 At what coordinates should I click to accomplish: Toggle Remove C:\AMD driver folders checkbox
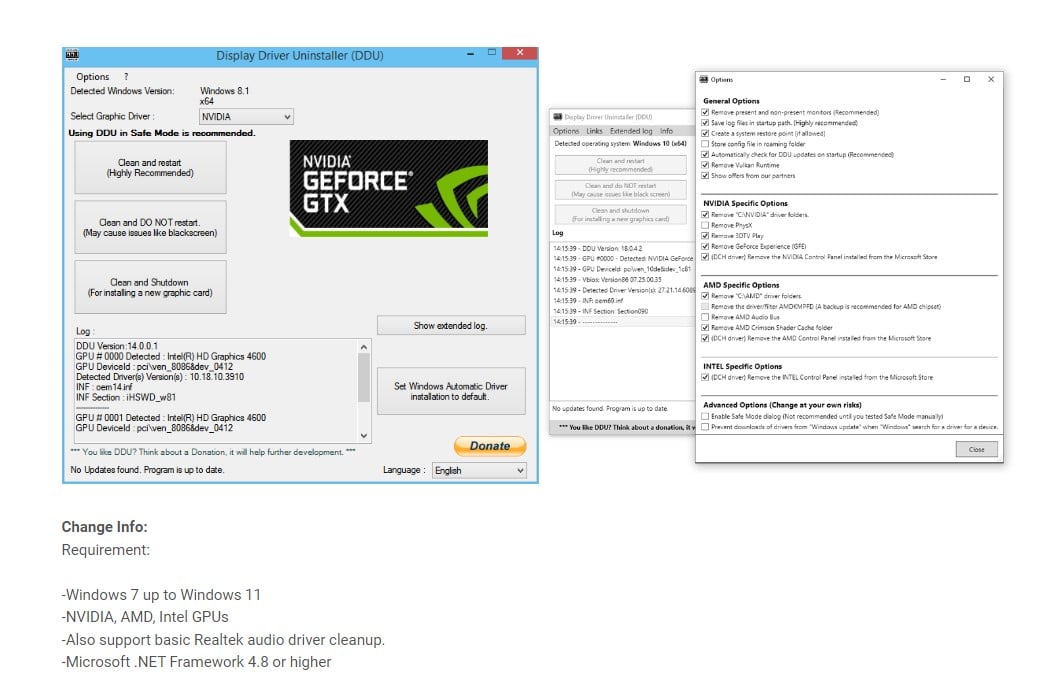point(705,296)
